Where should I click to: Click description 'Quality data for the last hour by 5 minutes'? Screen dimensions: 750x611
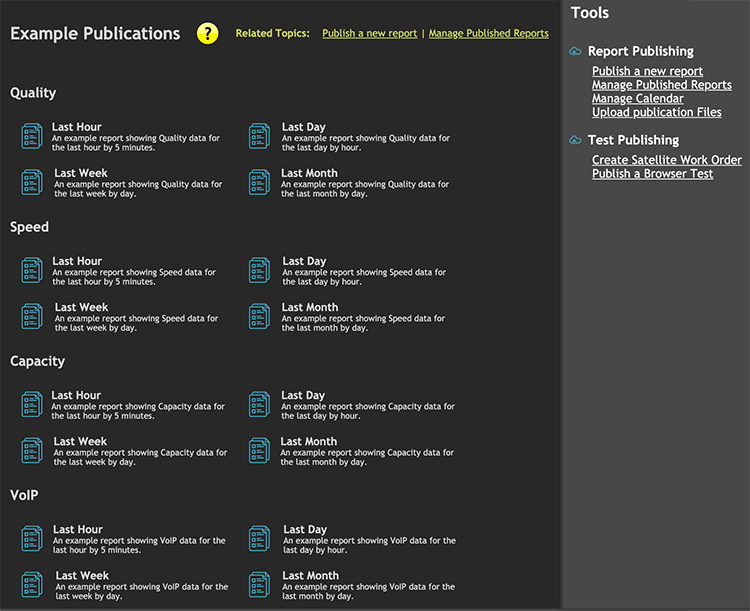[x=136, y=143]
